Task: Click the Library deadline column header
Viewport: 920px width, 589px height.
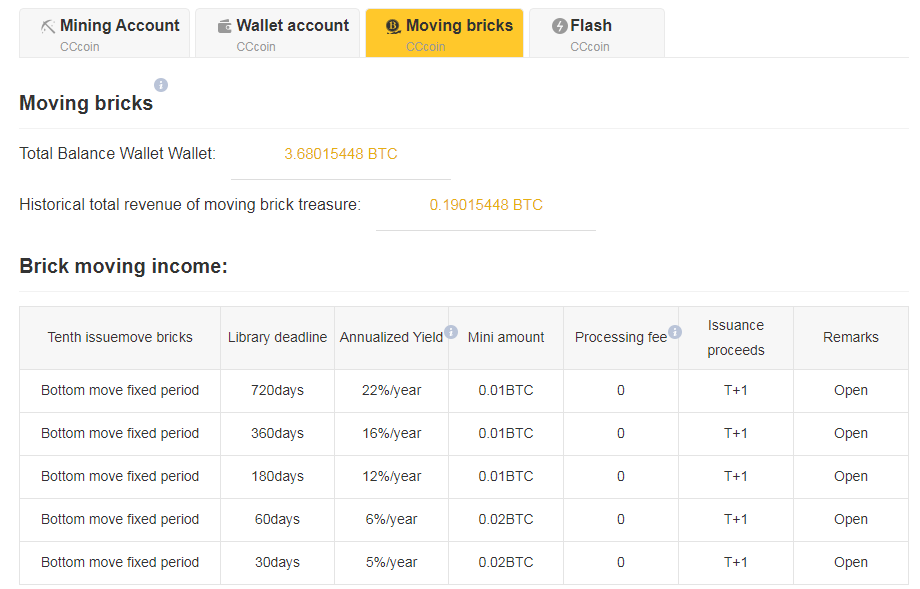Action: pos(278,337)
